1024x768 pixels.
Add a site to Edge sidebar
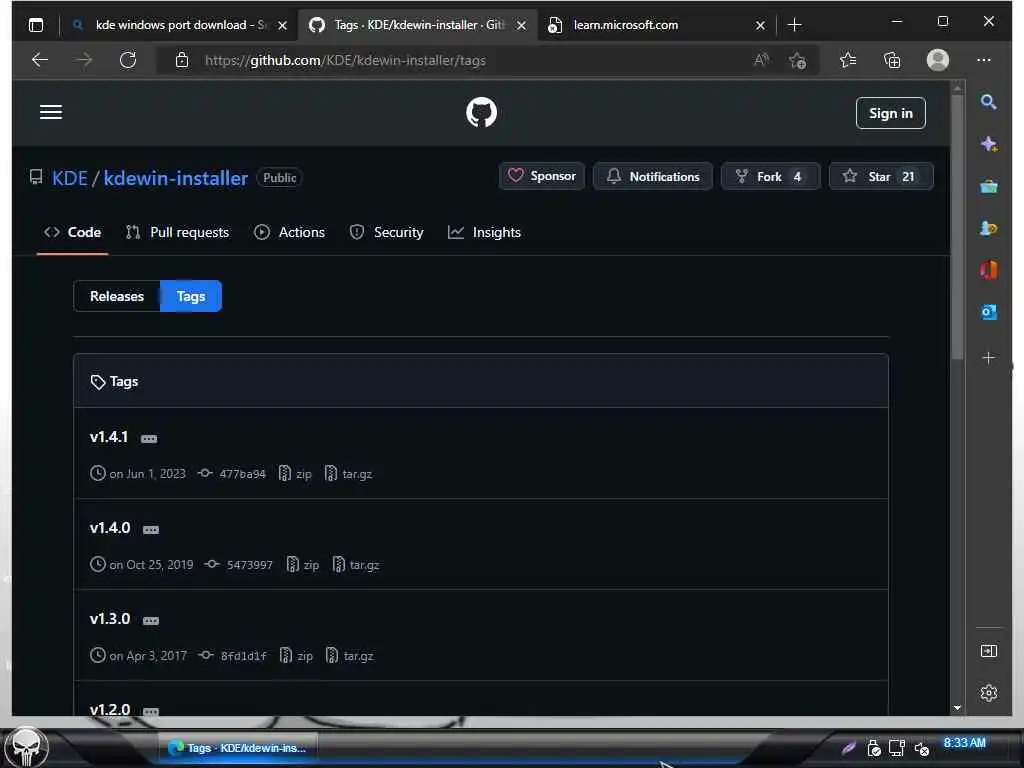click(x=989, y=358)
